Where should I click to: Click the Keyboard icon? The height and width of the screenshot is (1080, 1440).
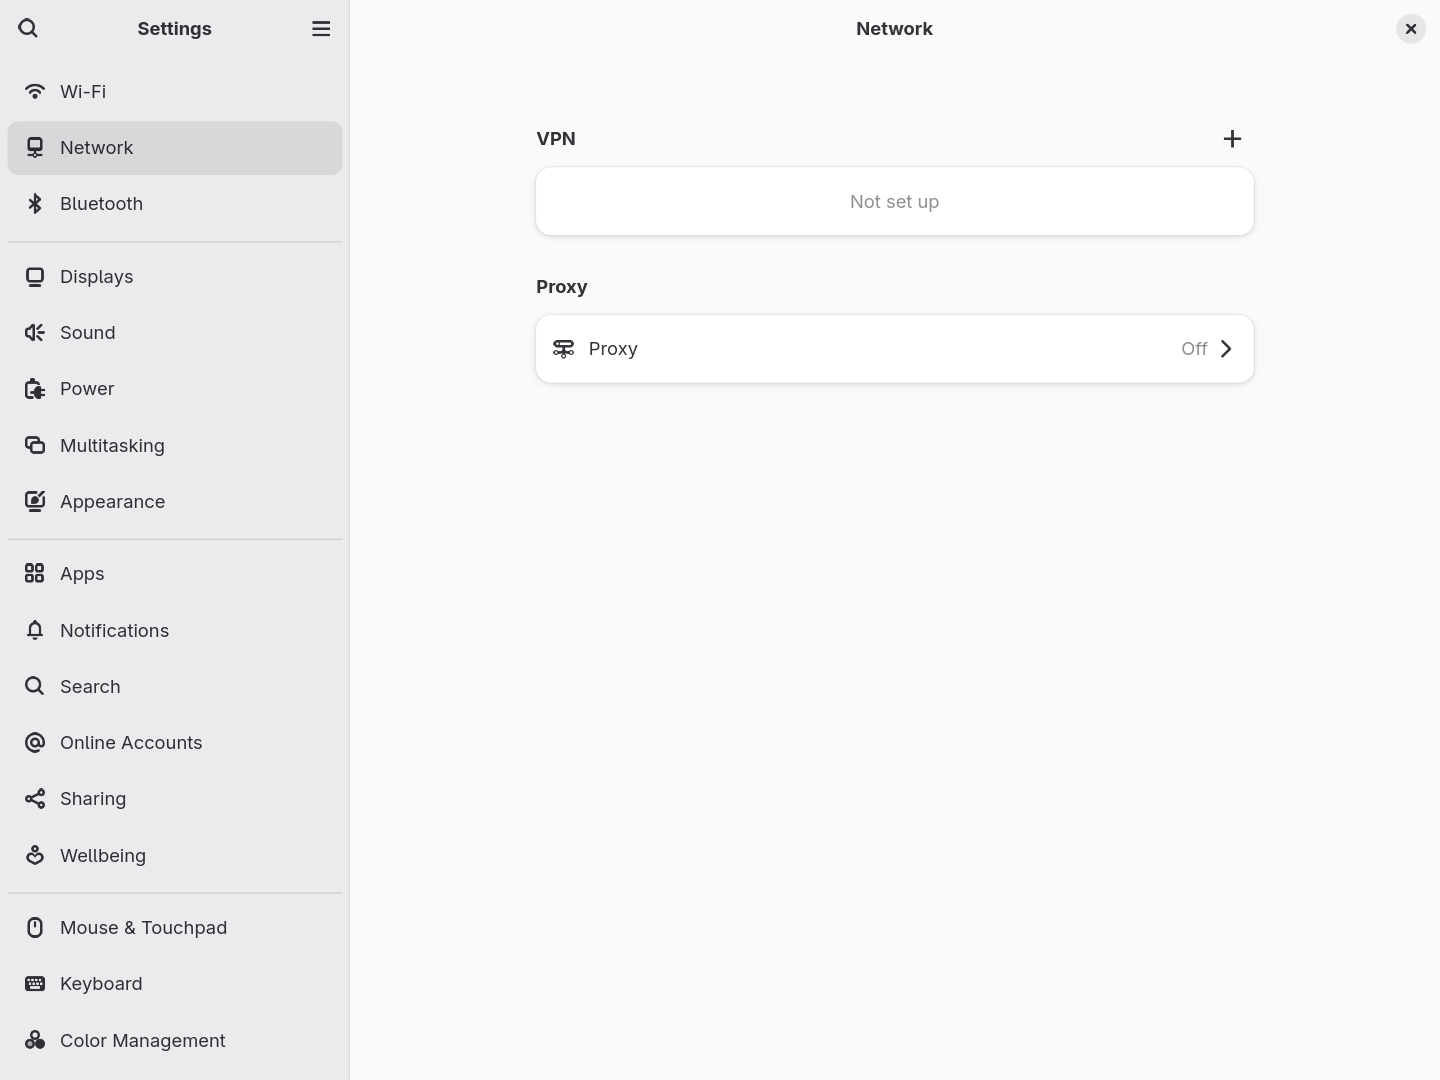pos(34,984)
